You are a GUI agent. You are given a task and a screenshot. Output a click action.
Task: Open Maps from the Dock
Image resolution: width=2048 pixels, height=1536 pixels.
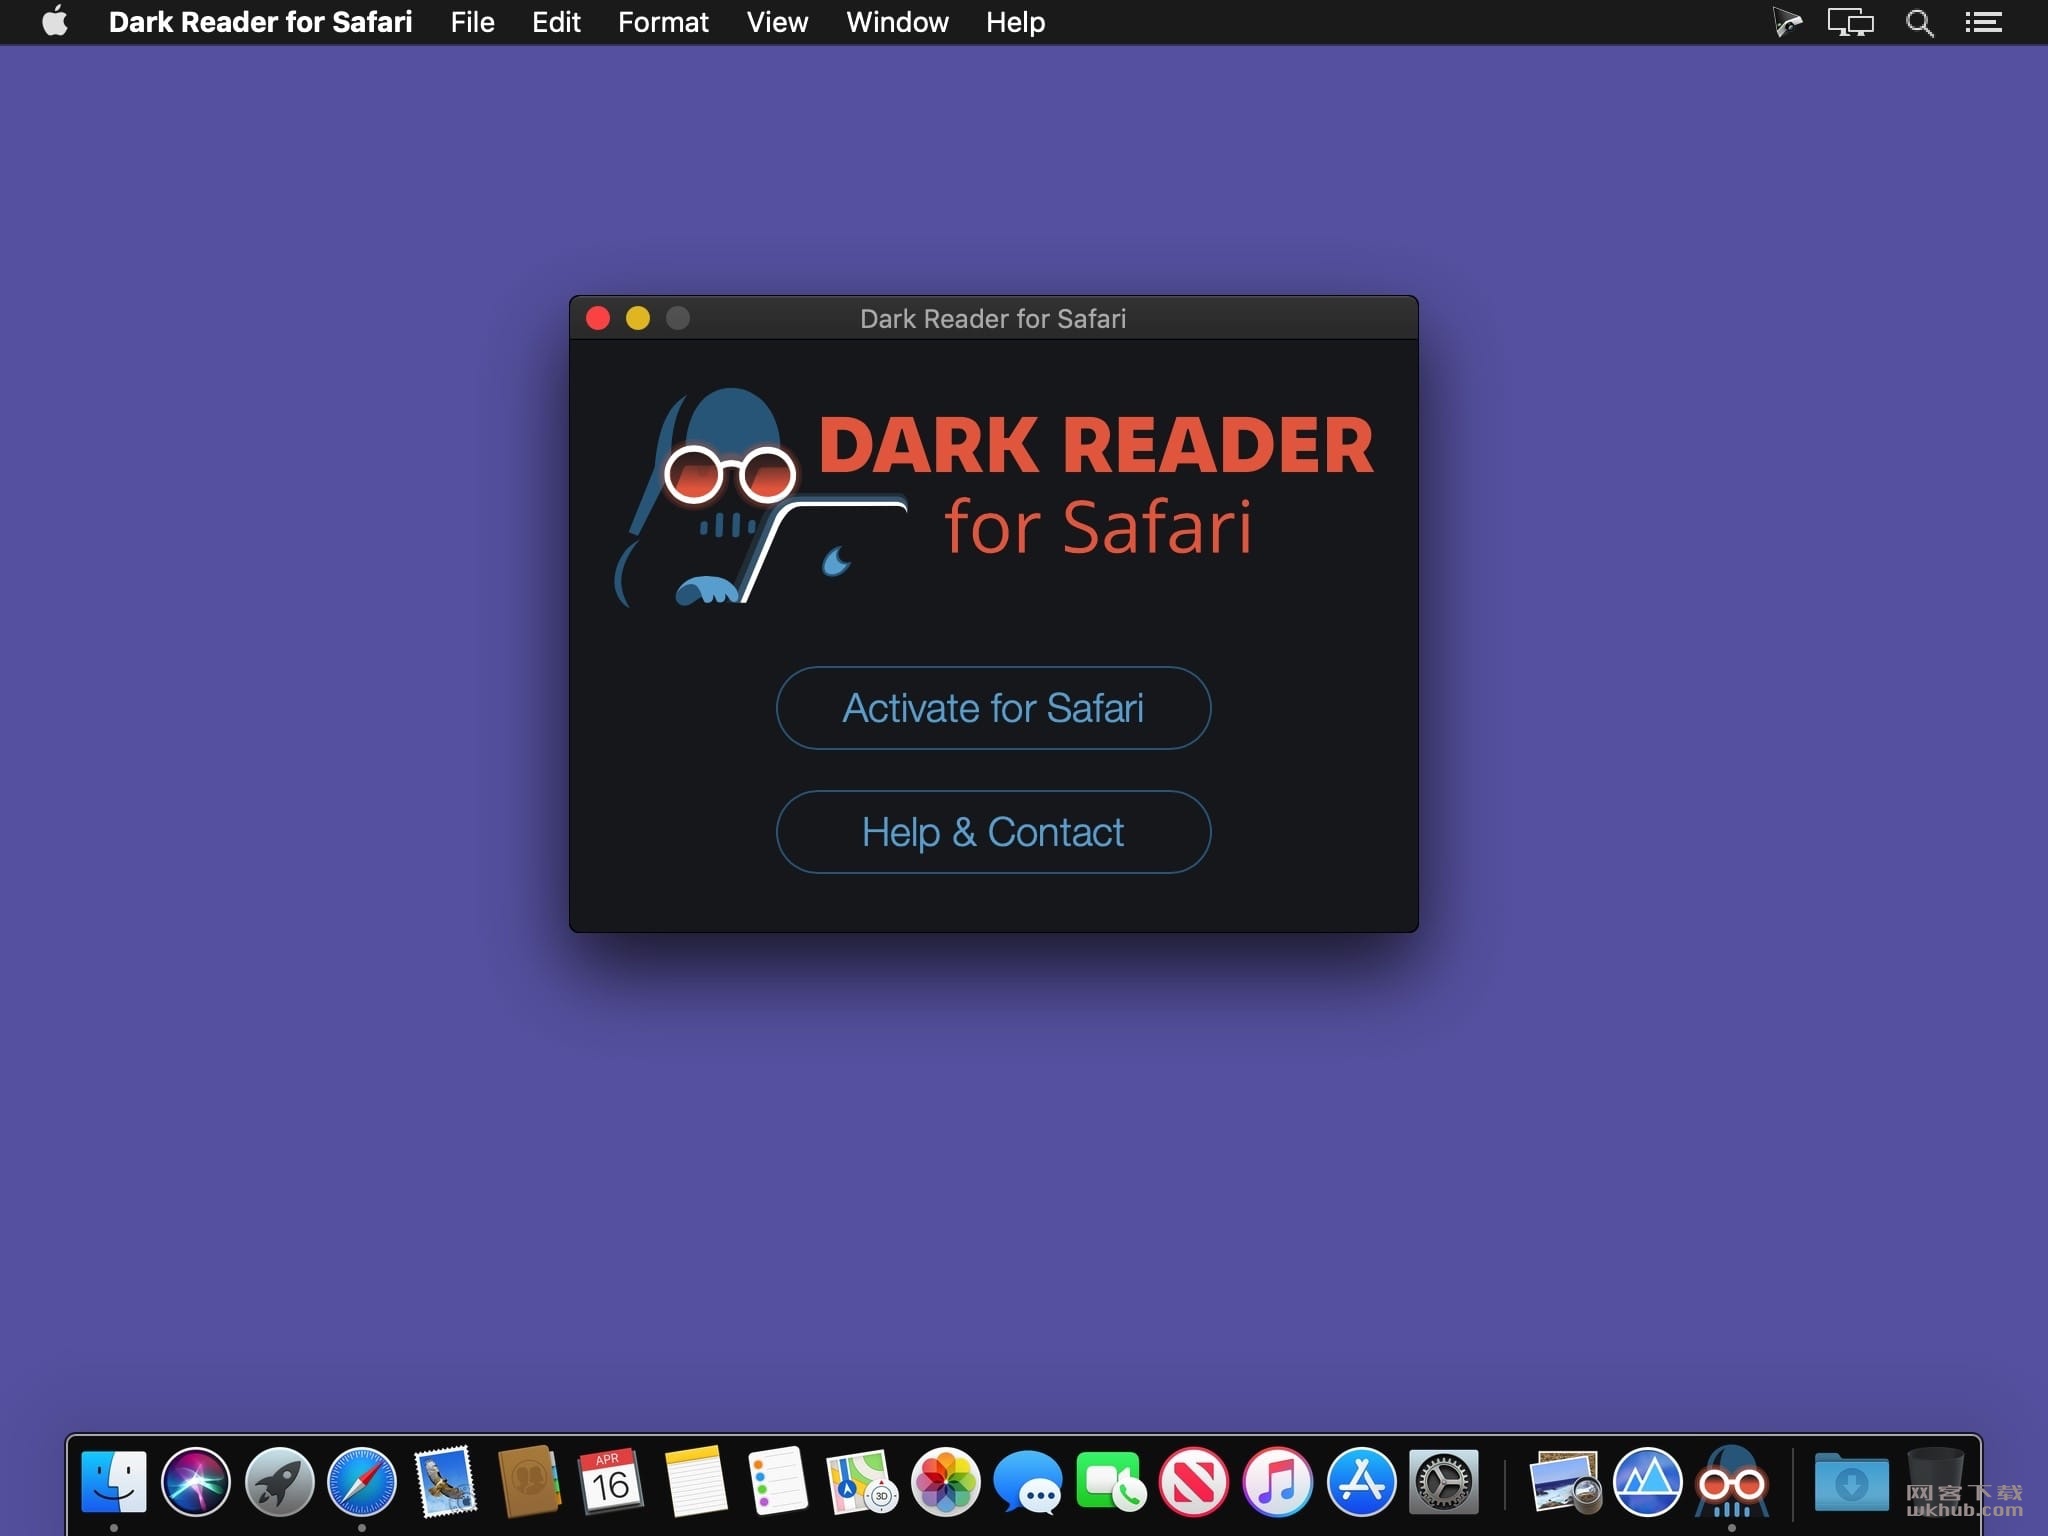[860, 1481]
